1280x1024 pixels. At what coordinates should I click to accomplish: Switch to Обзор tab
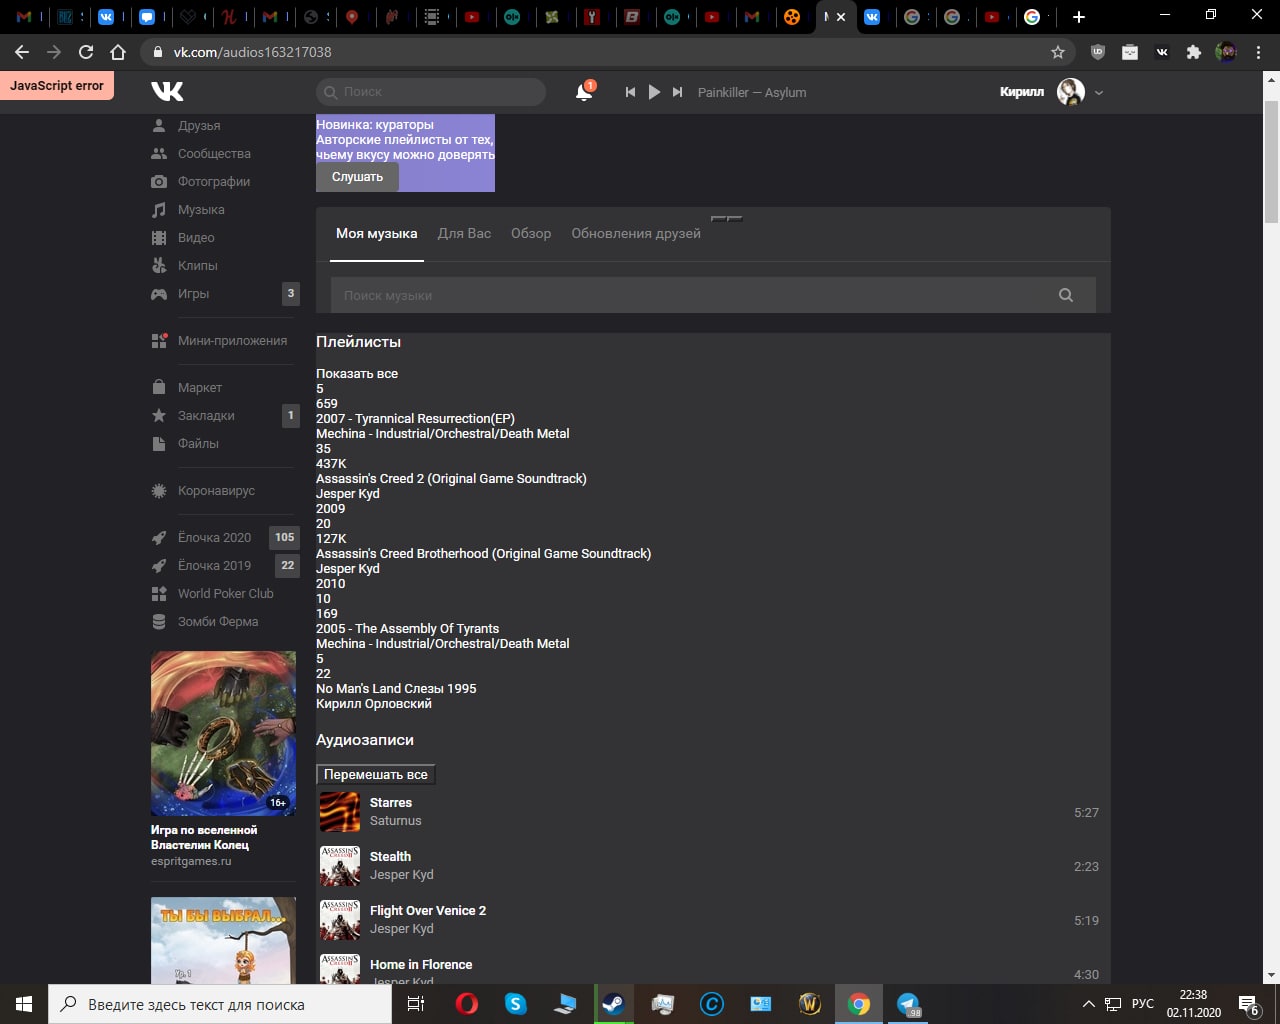coord(531,234)
